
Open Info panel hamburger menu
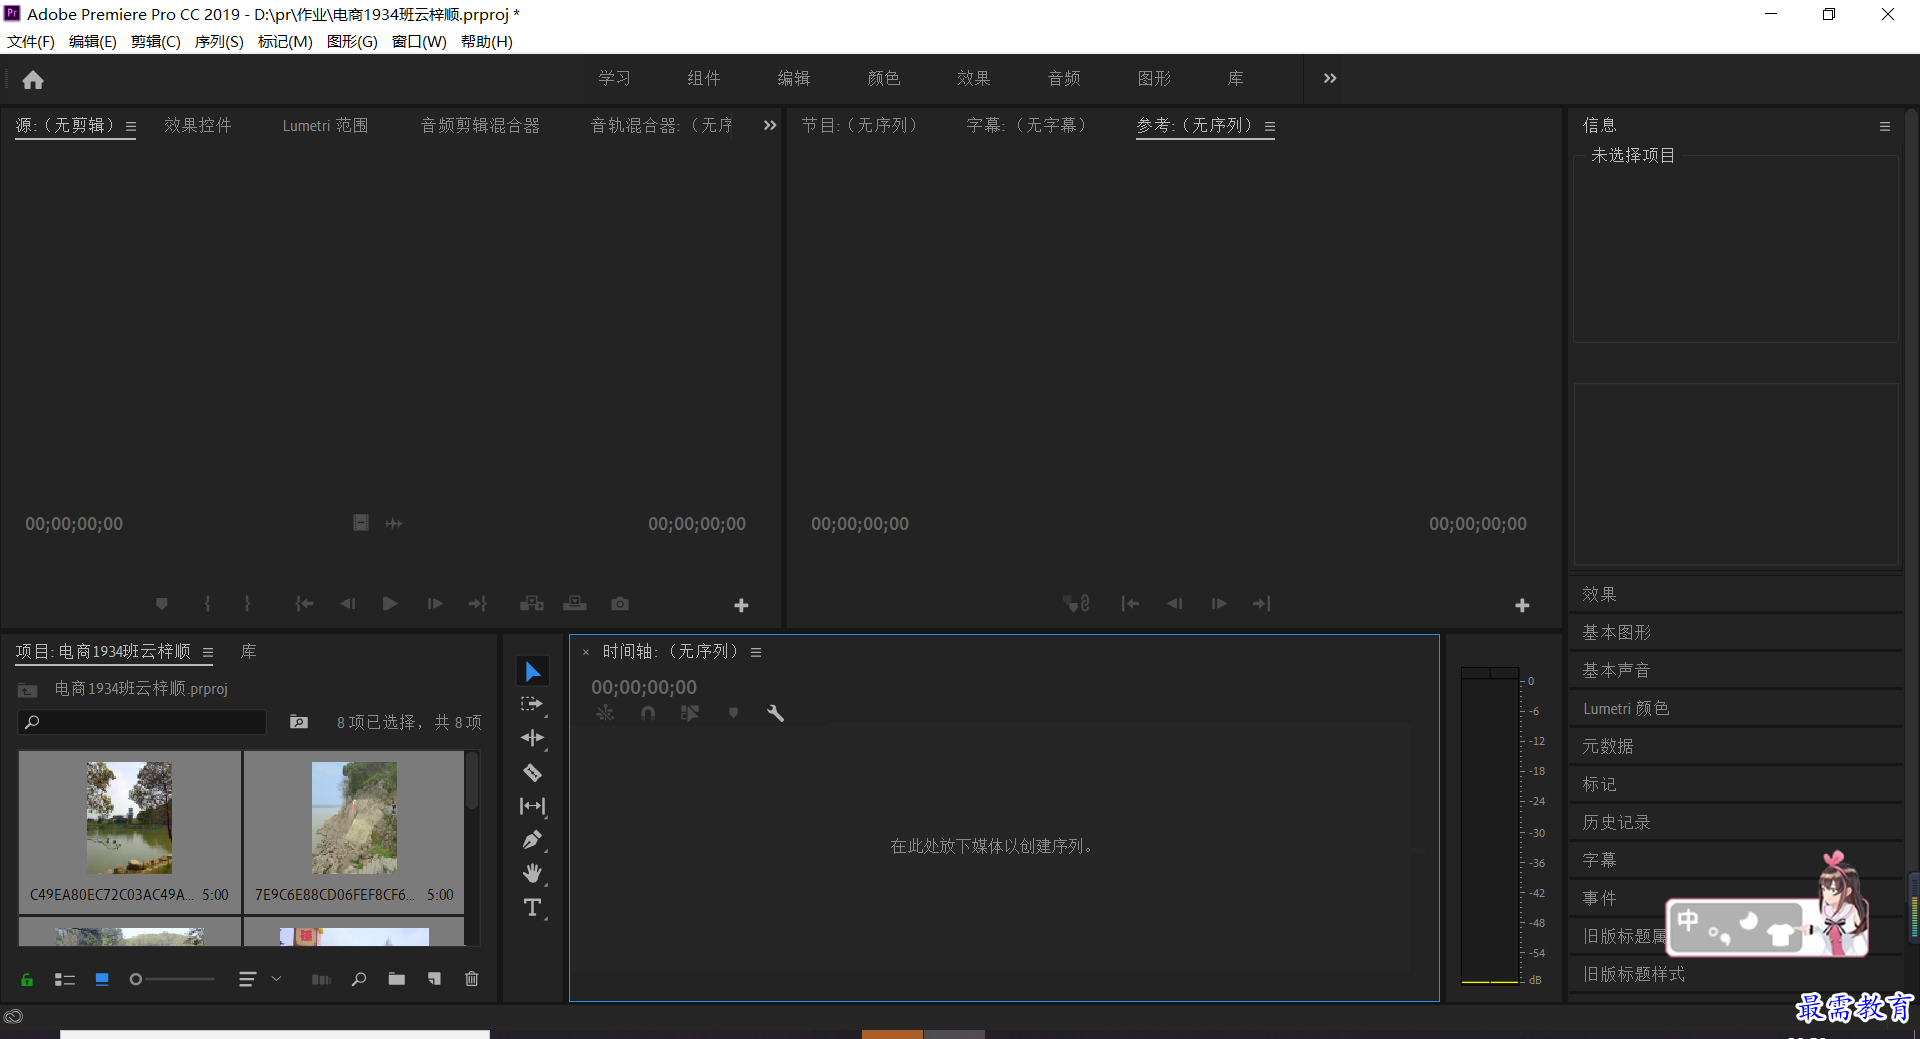tap(1885, 127)
